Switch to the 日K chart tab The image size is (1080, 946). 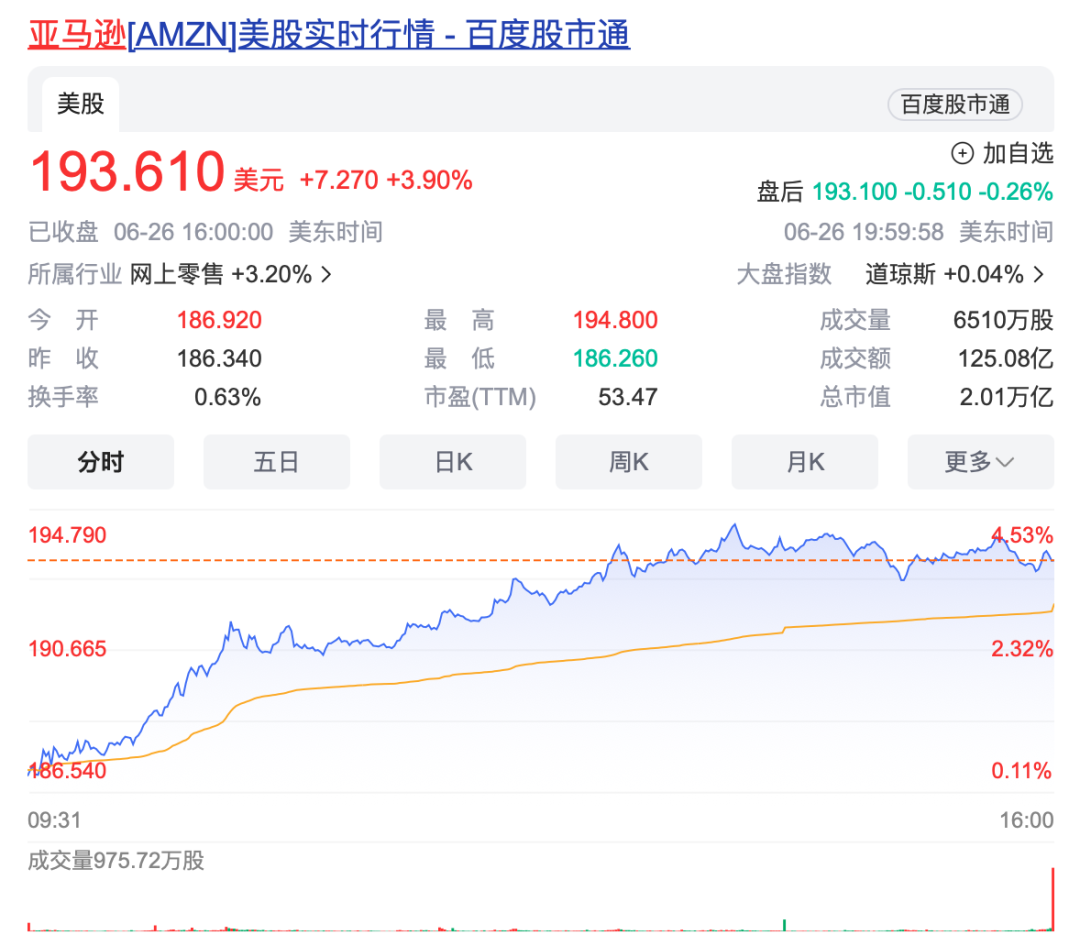tap(453, 462)
